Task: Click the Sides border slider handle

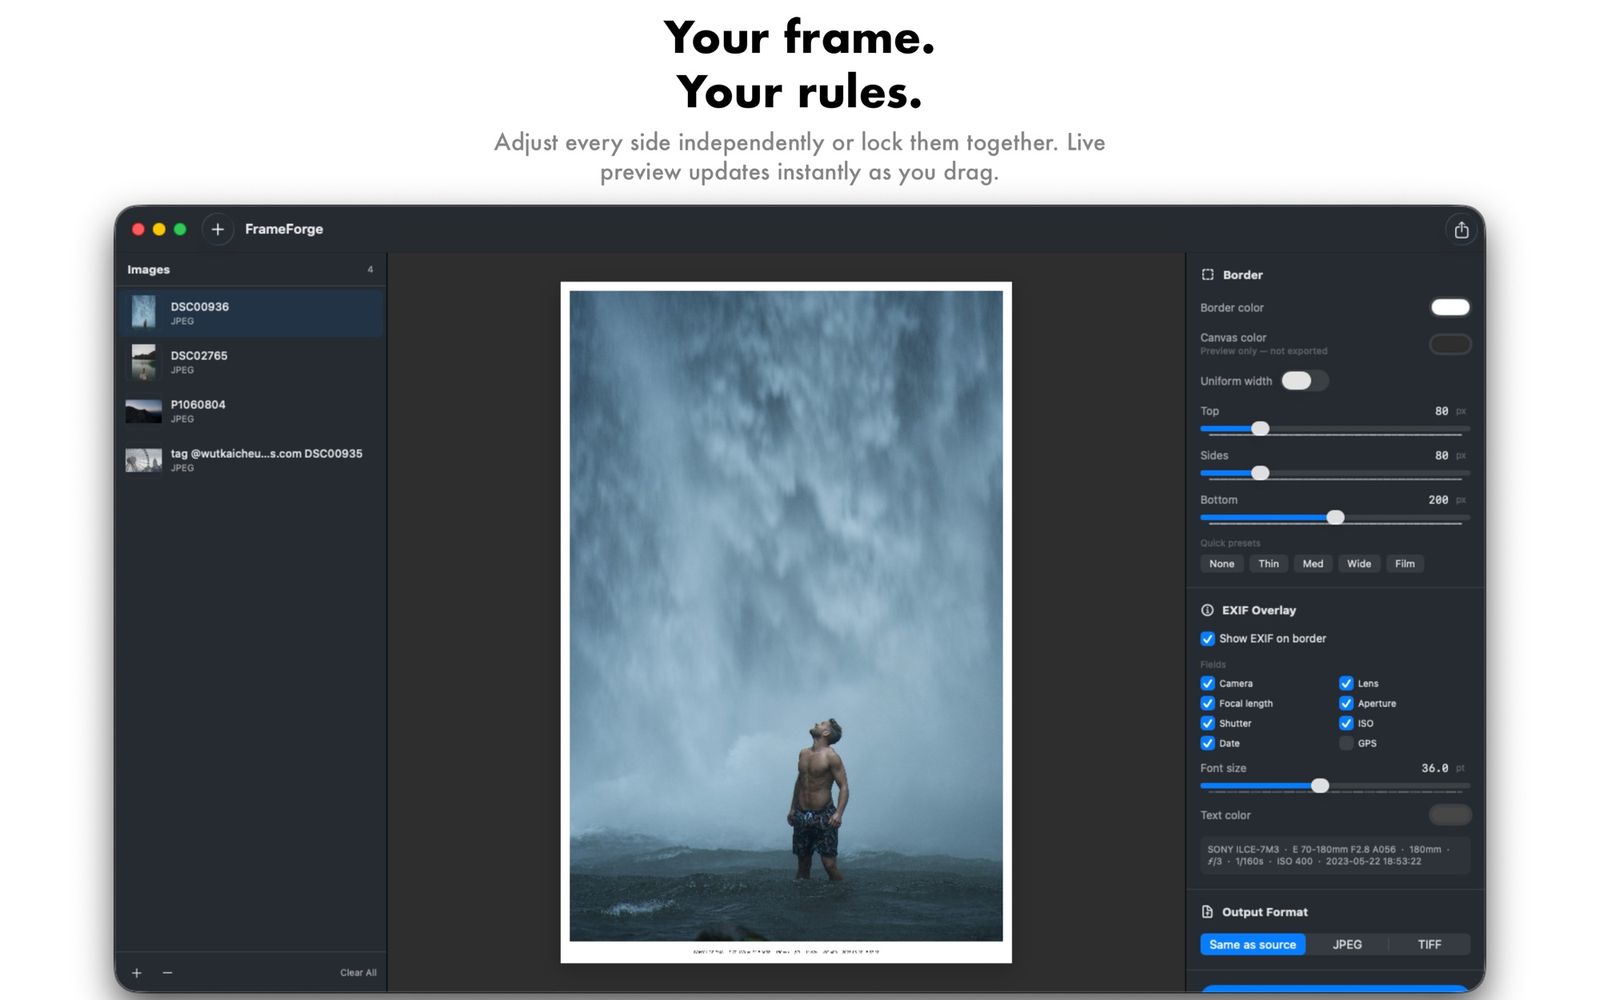Action: coord(1260,473)
